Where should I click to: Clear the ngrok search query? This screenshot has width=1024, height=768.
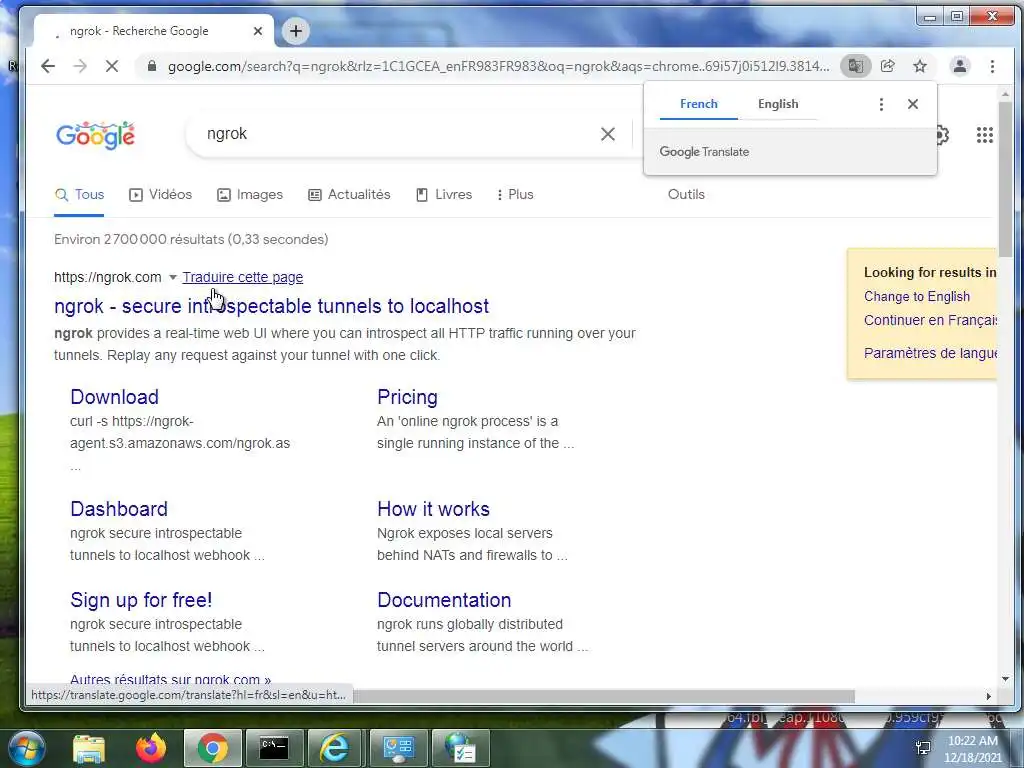pos(607,134)
